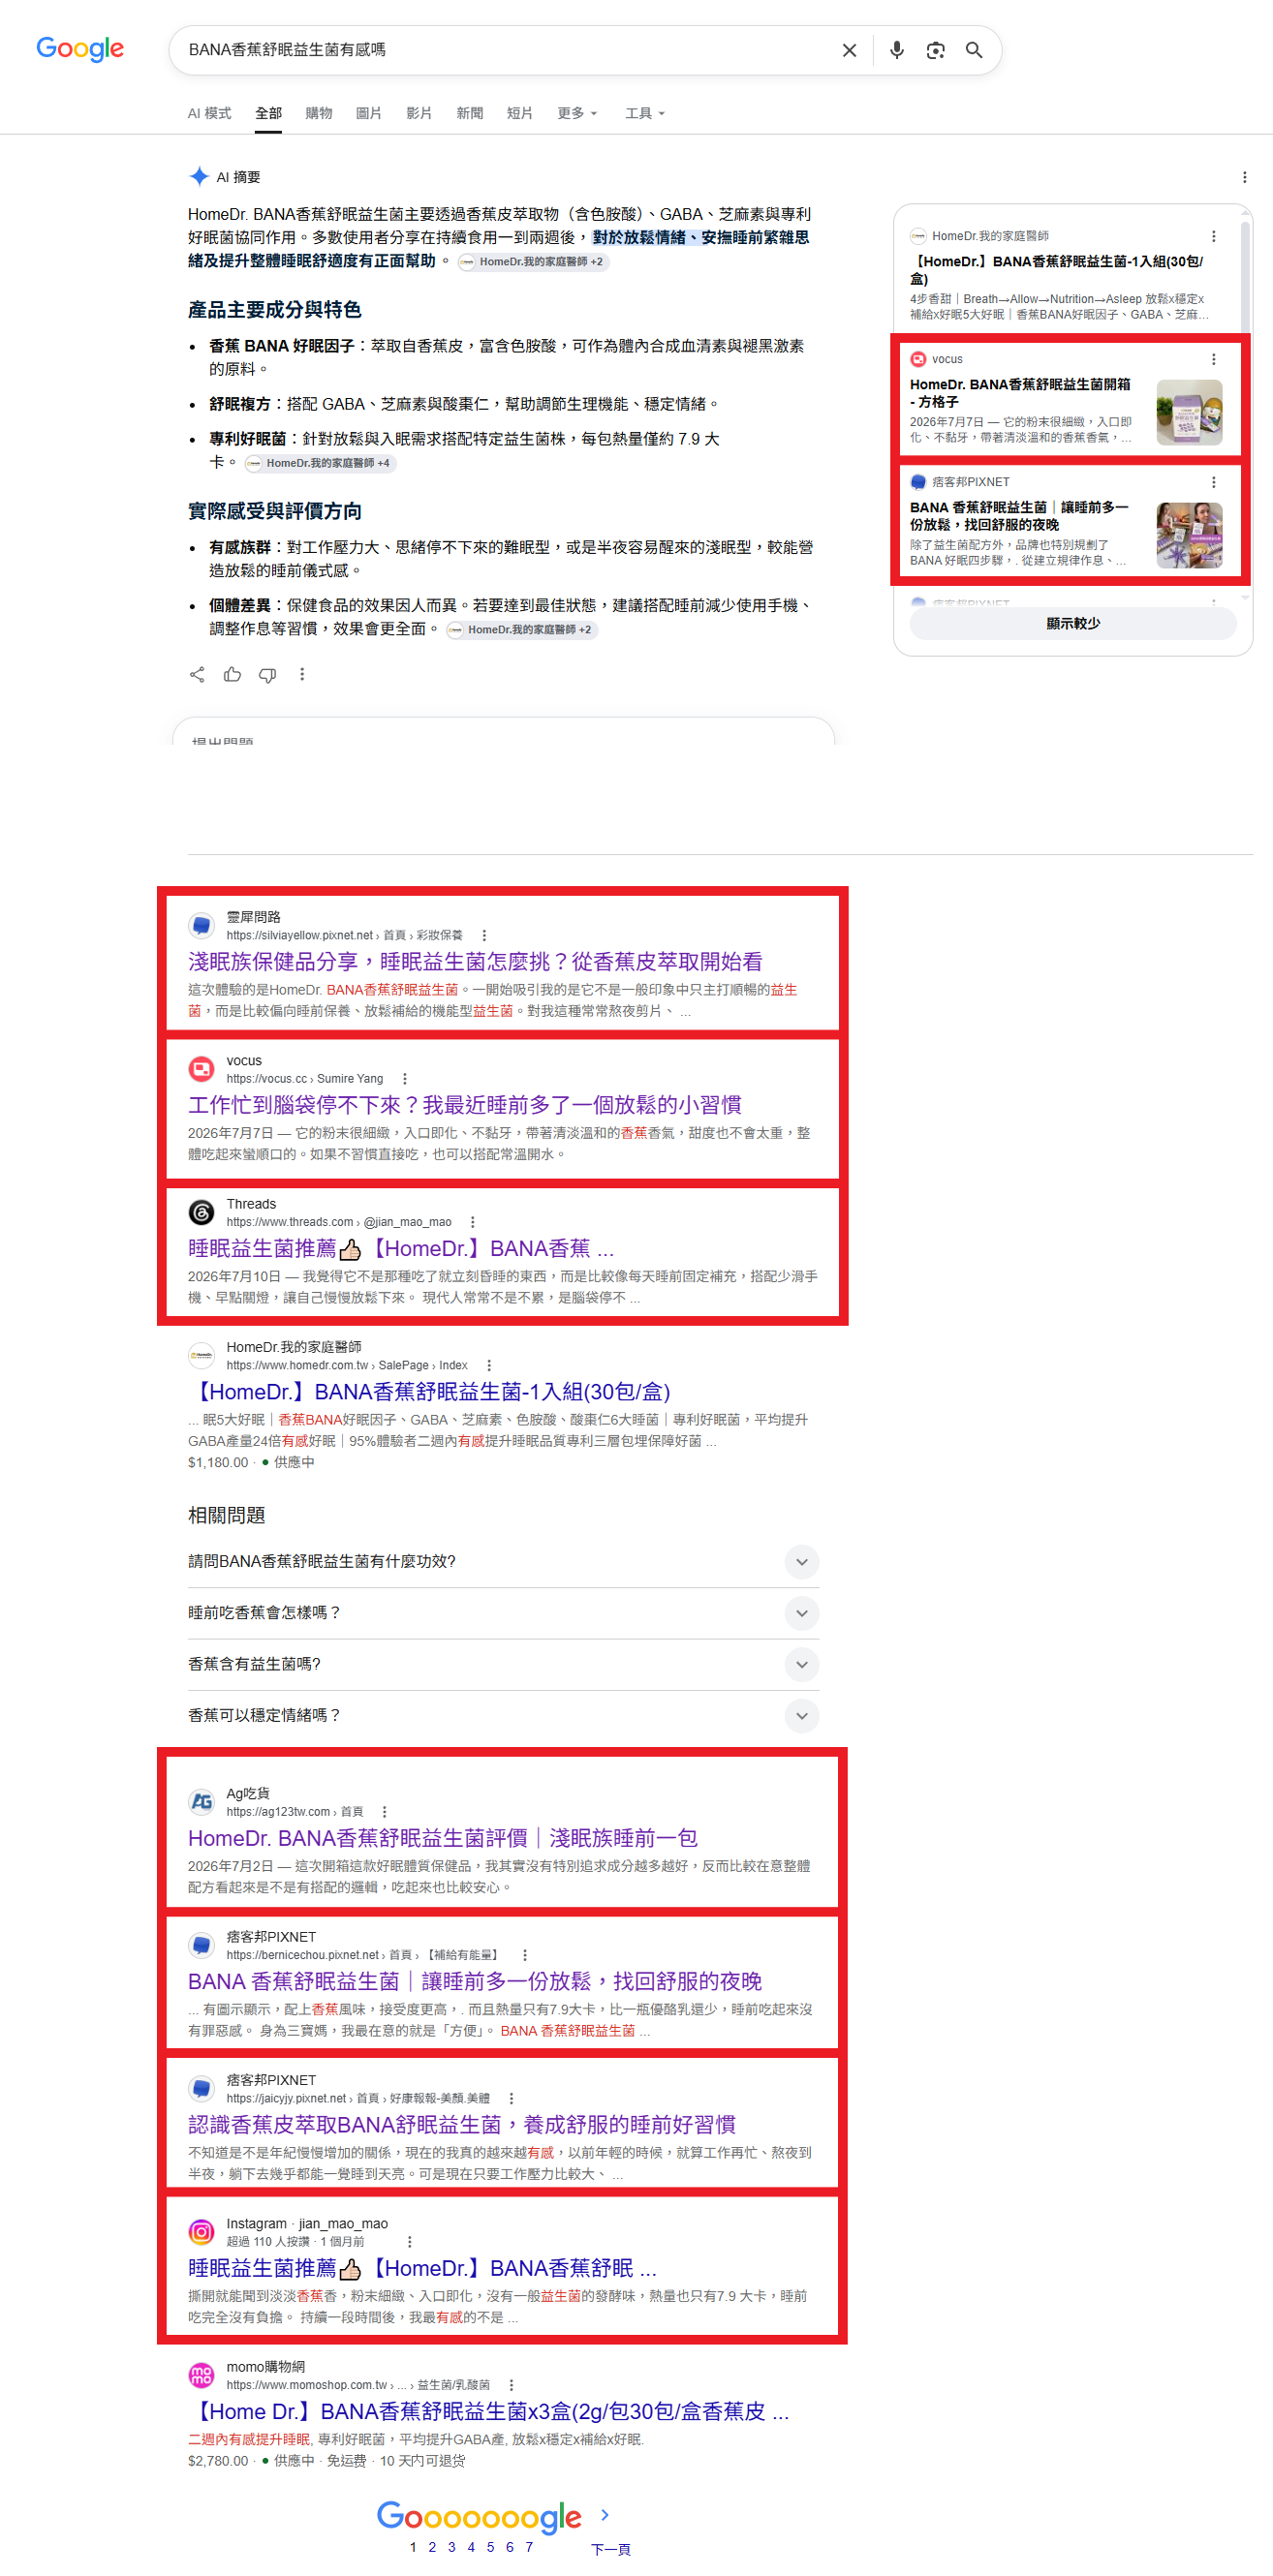Screen dimensions: 1273x2576
Task: Switch to 購物 tab
Action: pyautogui.click(x=319, y=113)
